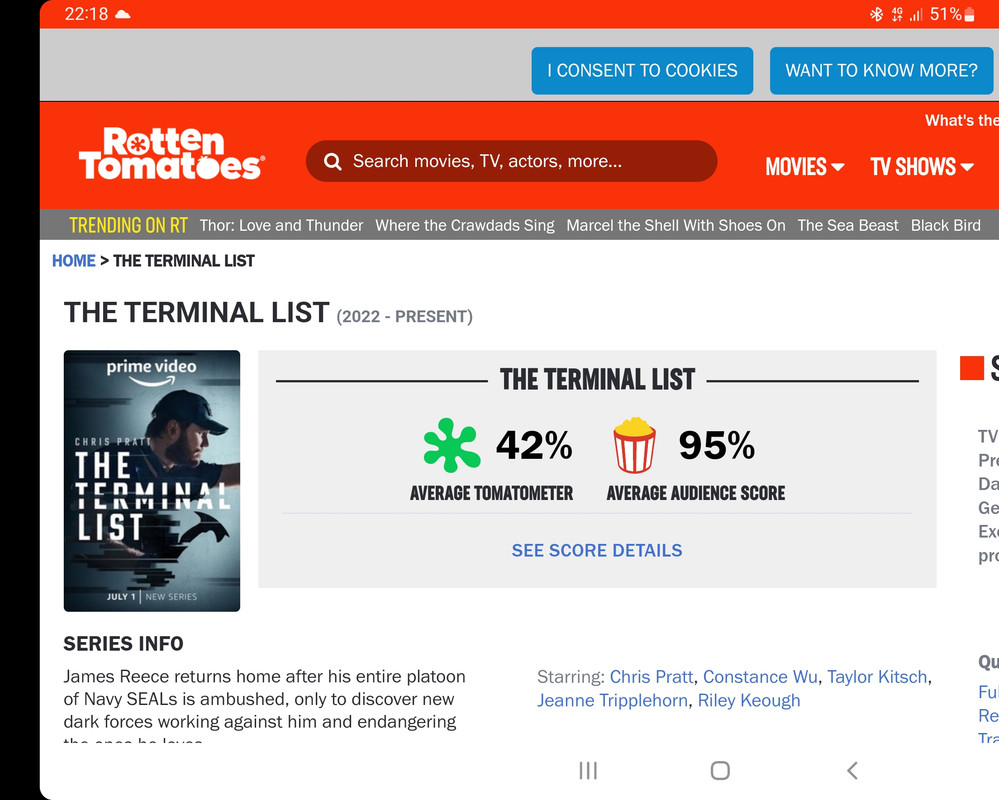Viewport: 999px width, 800px height.
Task: Click the popcorn bucket audience score icon
Action: pyautogui.click(x=634, y=445)
